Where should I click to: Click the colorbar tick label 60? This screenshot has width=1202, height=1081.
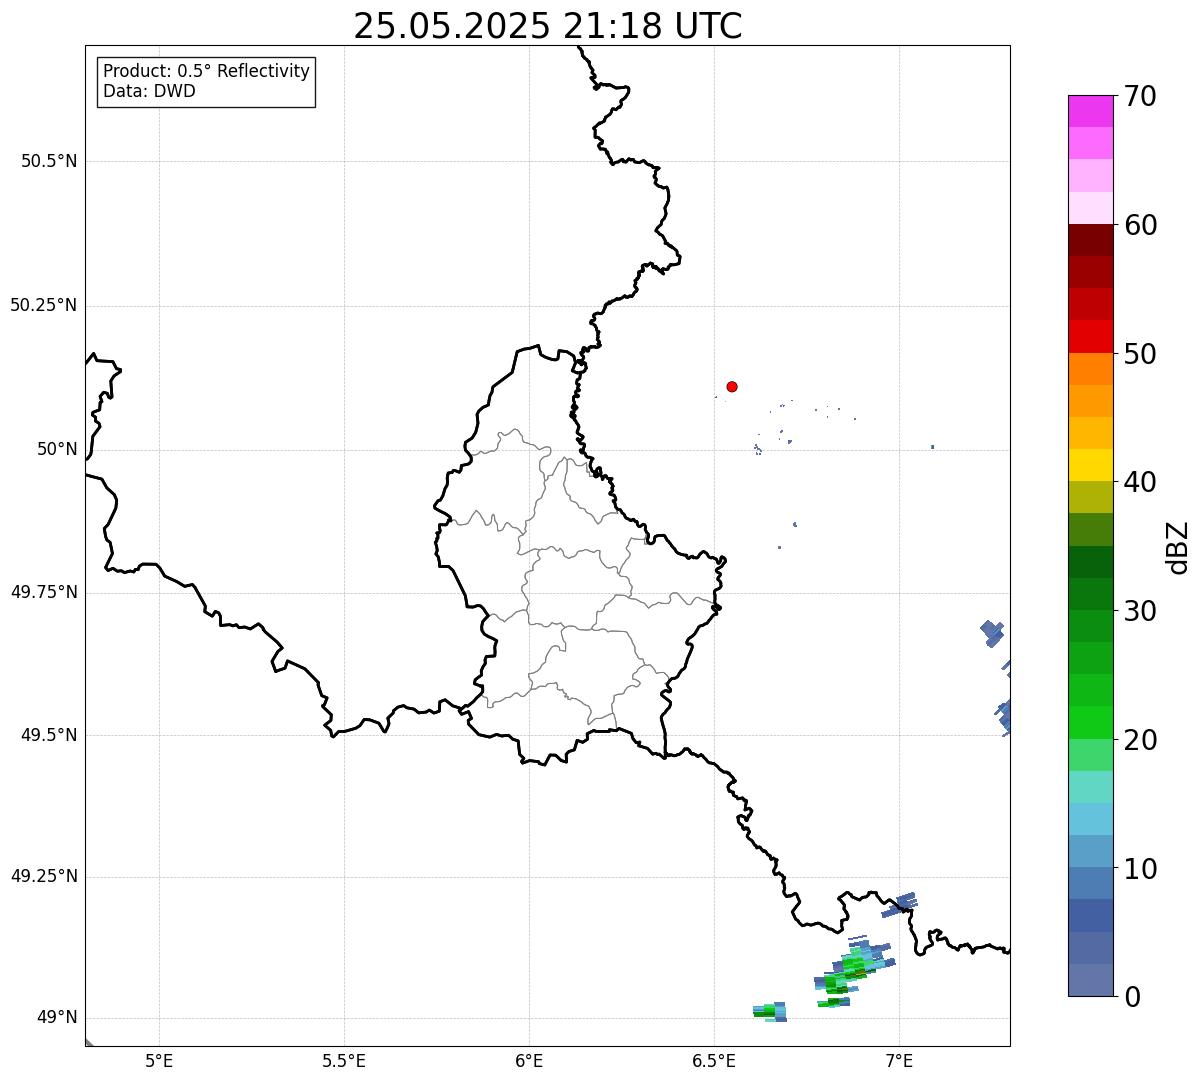click(x=1140, y=225)
